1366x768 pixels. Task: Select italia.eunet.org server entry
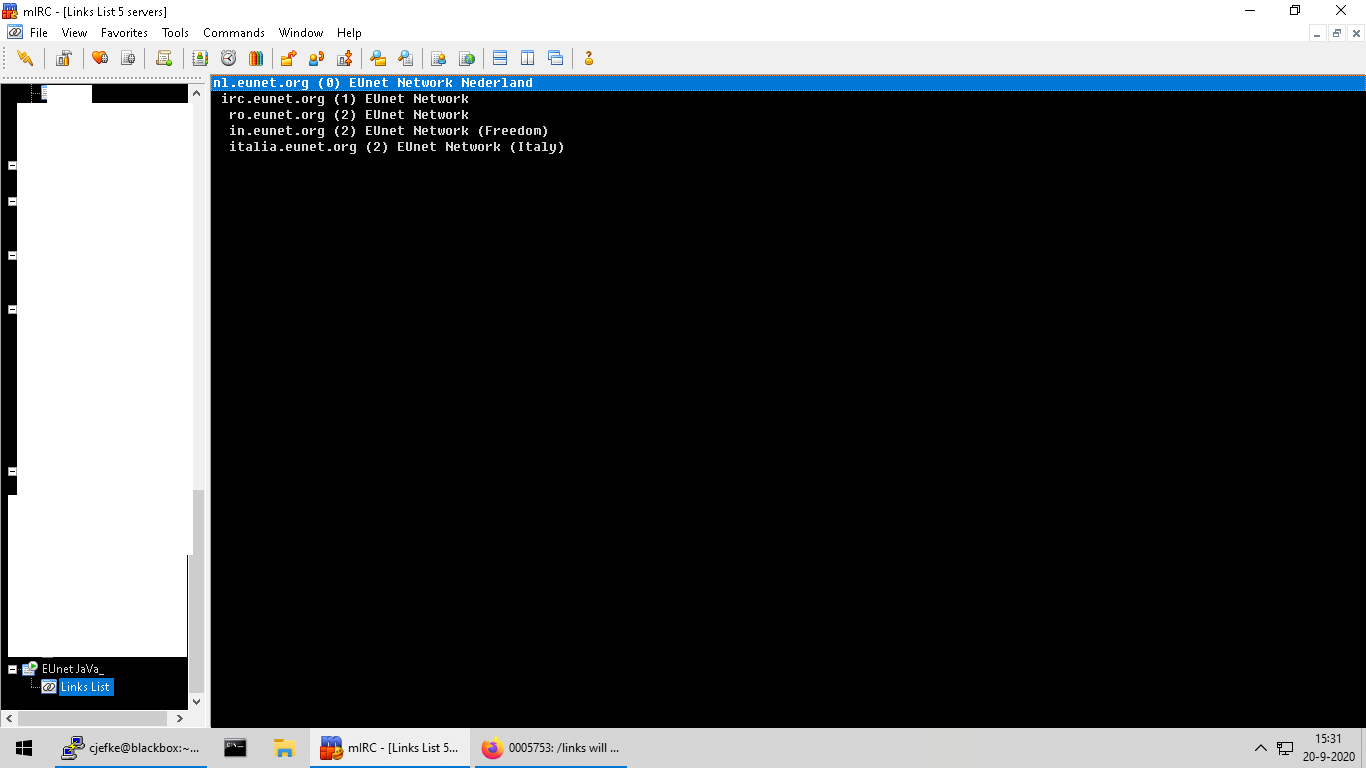pos(396,147)
